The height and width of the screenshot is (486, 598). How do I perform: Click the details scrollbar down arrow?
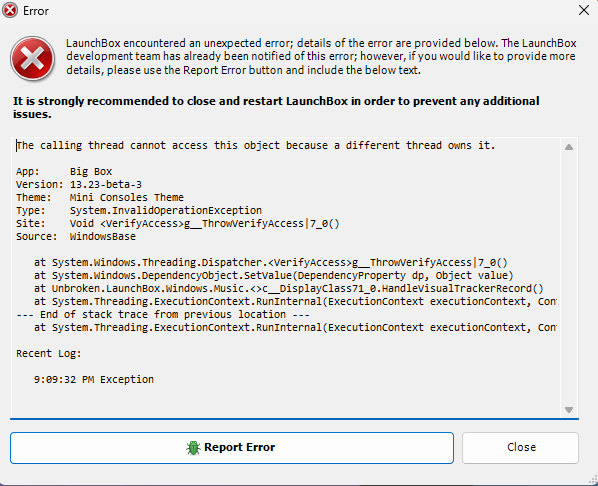coord(569,410)
